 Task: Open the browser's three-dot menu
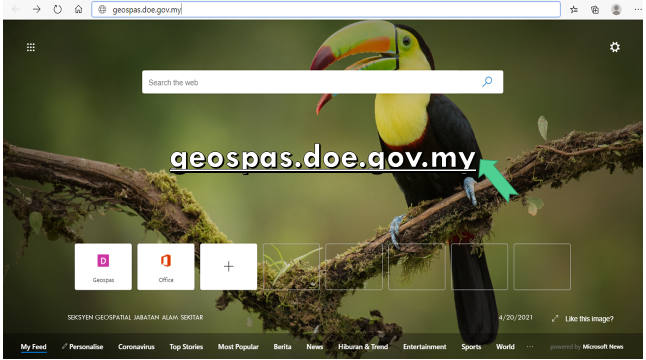[638, 9]
